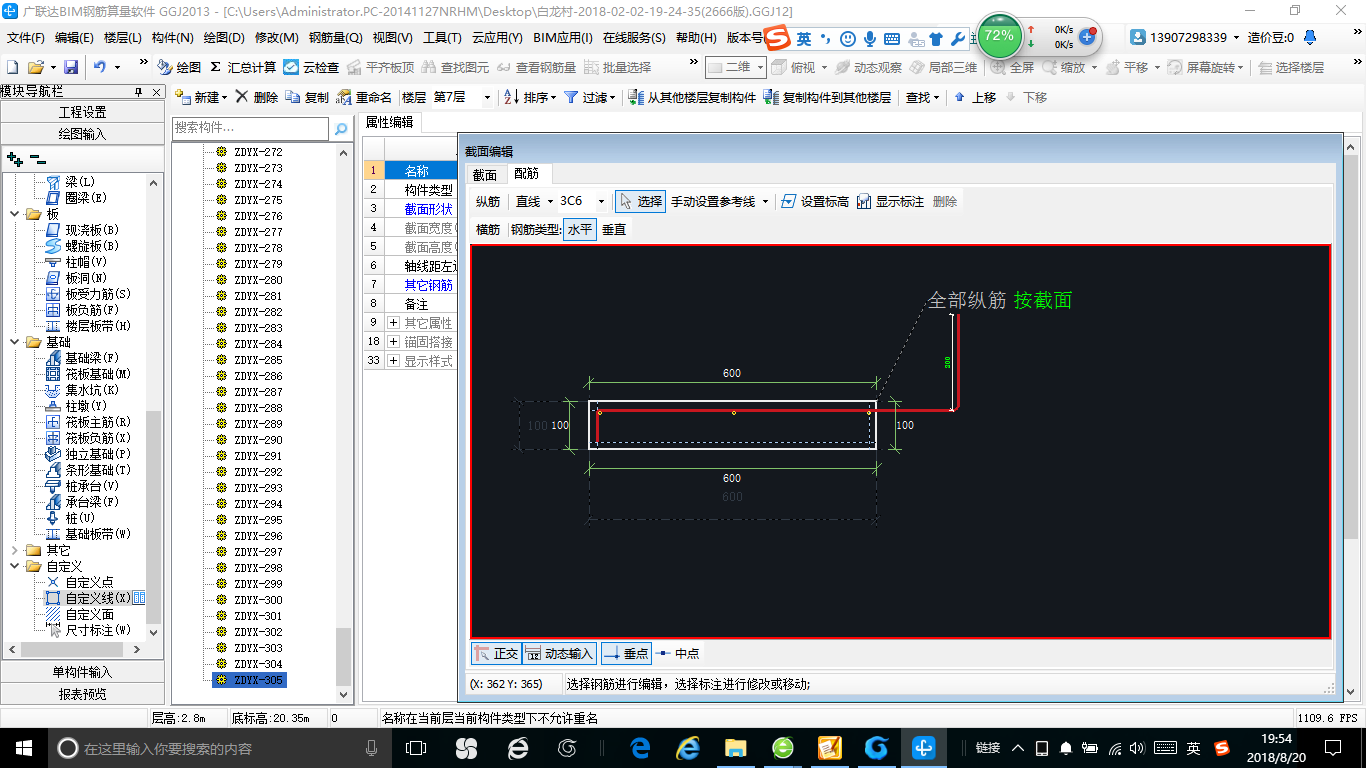The height and width of the screenshot is (768, 1366).
Task: Select 集水坑(K) item icon
Action: pos(53,390)
